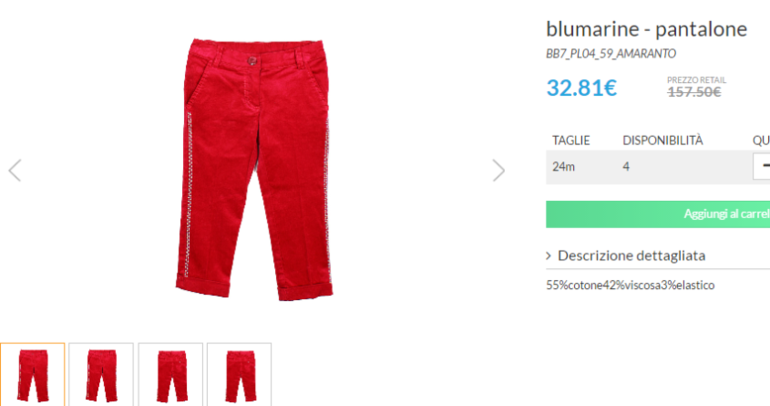The image size is (770, 406).
Task: Click the availability value 4
Action: click(x=626, y=166)
